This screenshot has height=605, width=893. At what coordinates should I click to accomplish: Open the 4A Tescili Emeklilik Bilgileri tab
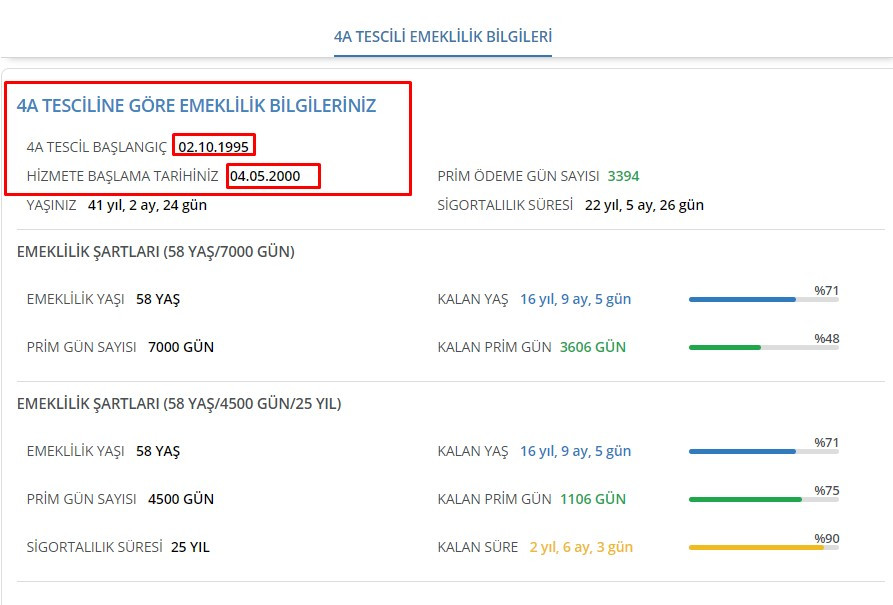443,37
